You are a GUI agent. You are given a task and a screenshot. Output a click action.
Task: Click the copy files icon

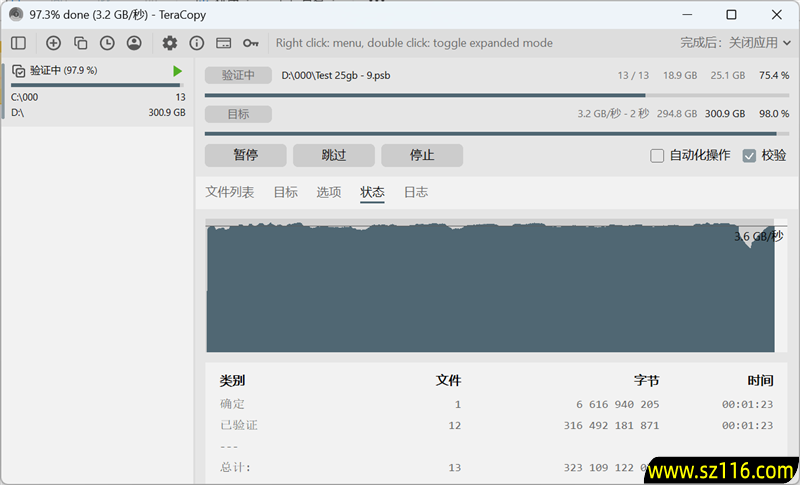pos(80,43)
